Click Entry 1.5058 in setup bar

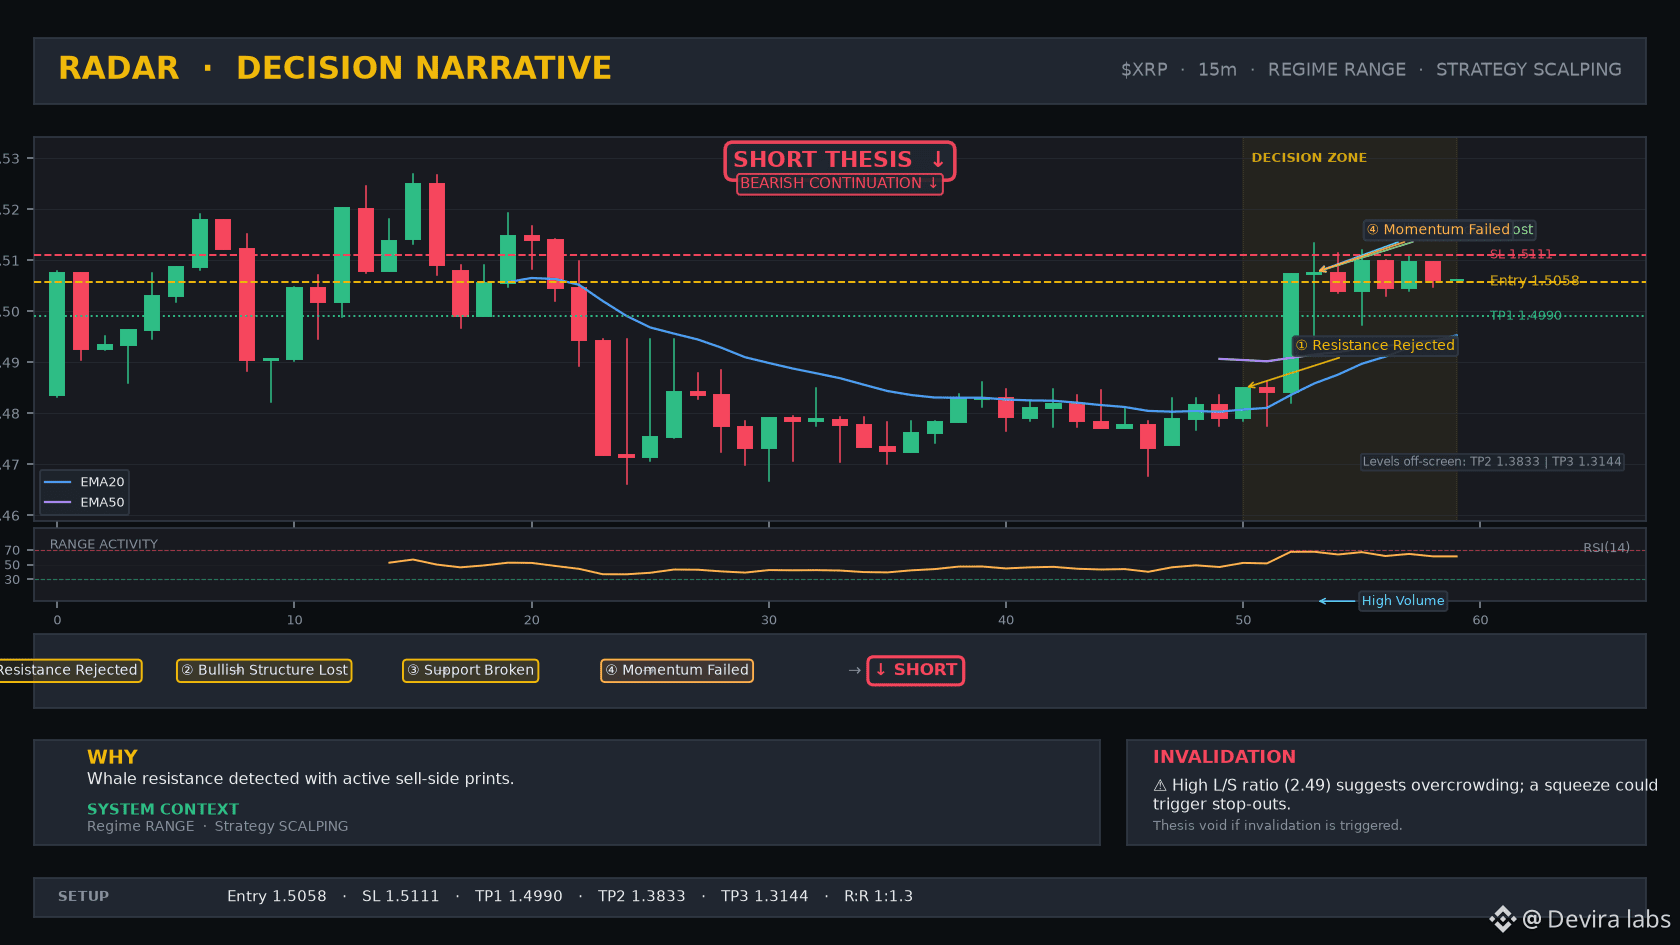pyautogui.click(x=277, y=896)
